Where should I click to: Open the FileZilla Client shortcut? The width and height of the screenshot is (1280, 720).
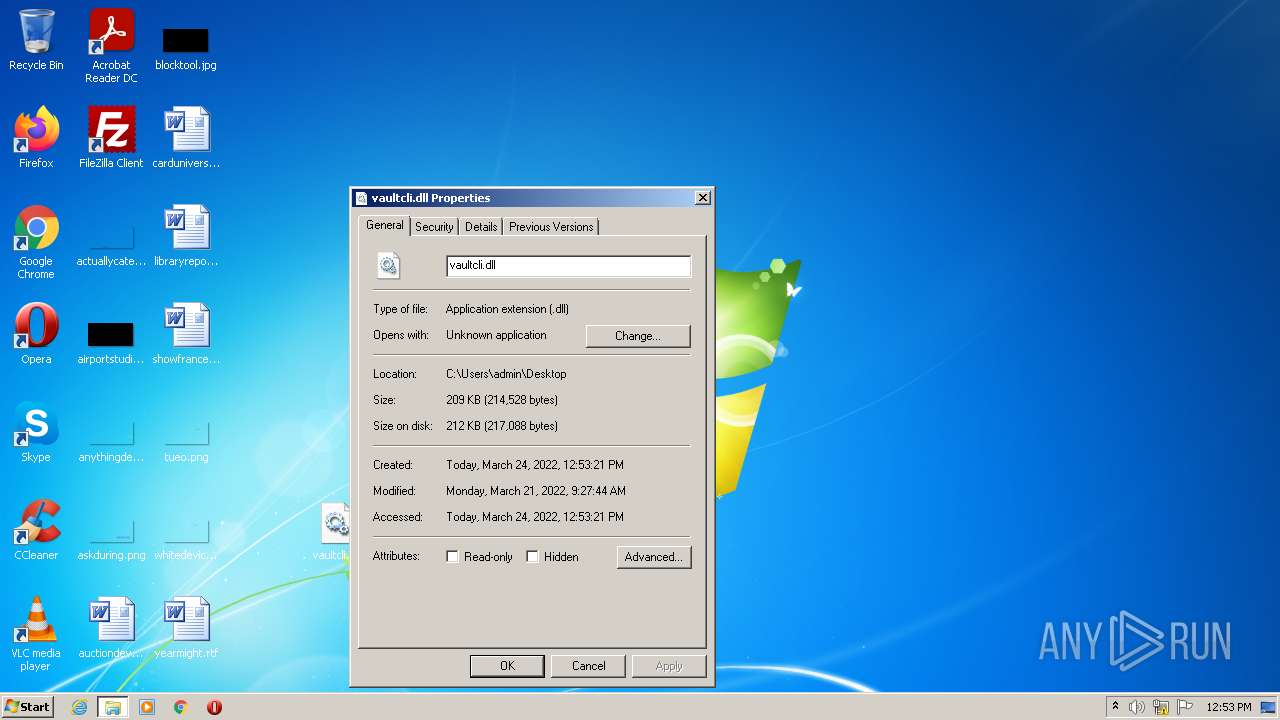(111, 138)
